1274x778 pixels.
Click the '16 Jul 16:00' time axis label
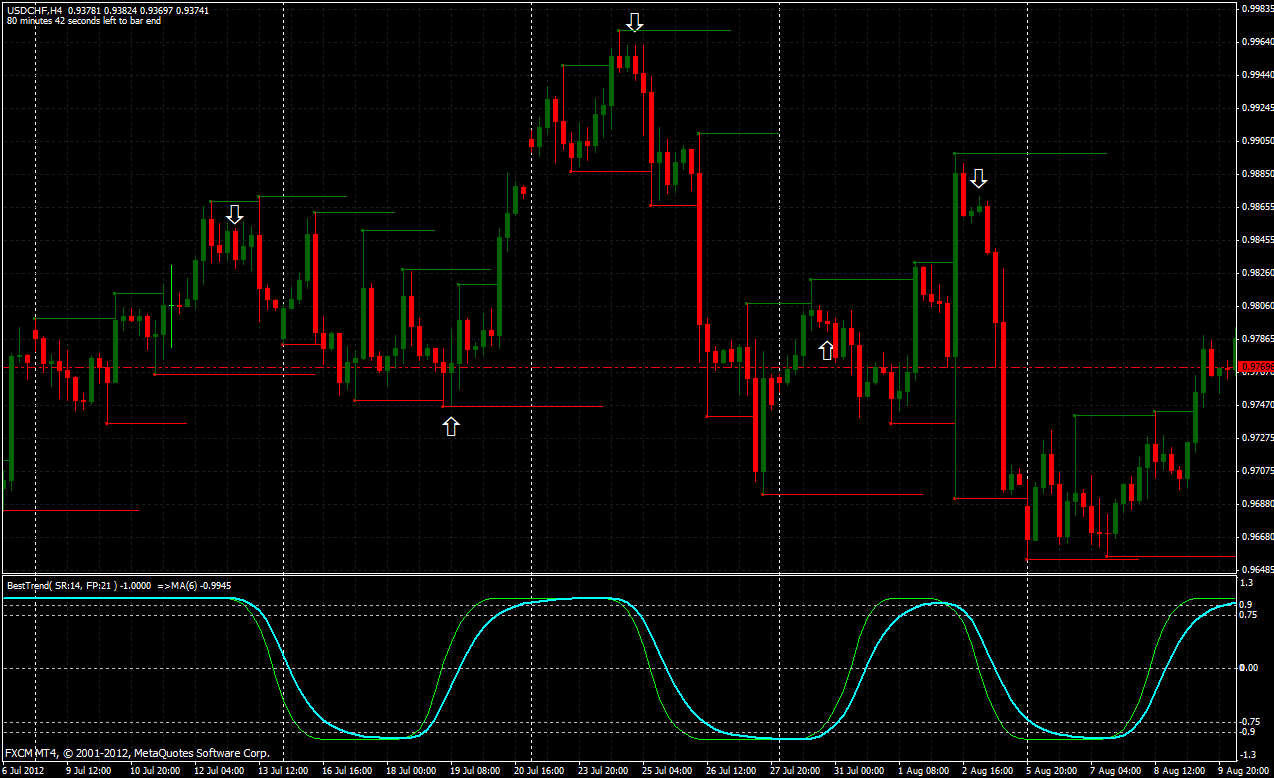point(346,771)
